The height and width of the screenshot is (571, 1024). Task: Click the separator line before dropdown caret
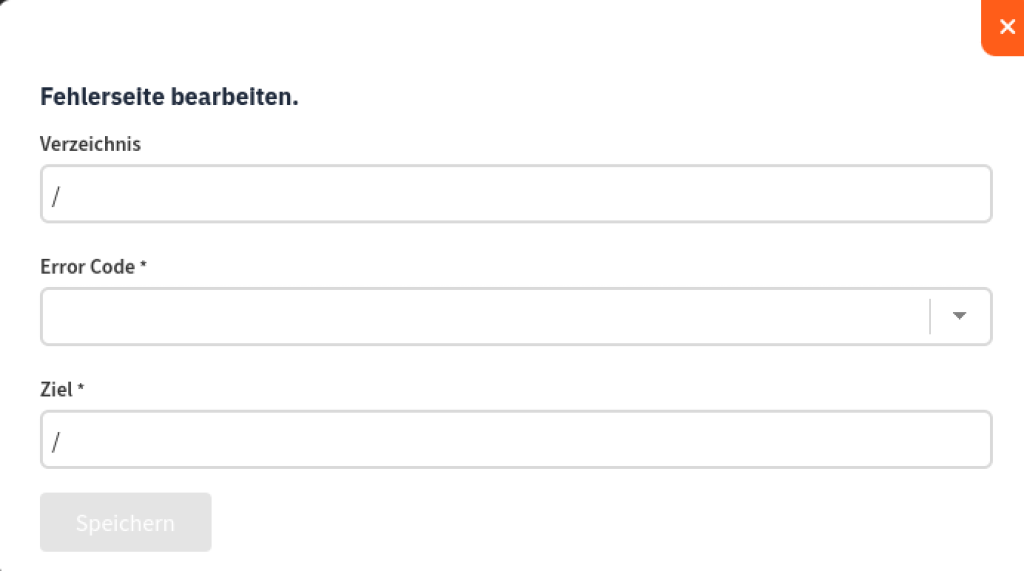[x=930, y=316]
